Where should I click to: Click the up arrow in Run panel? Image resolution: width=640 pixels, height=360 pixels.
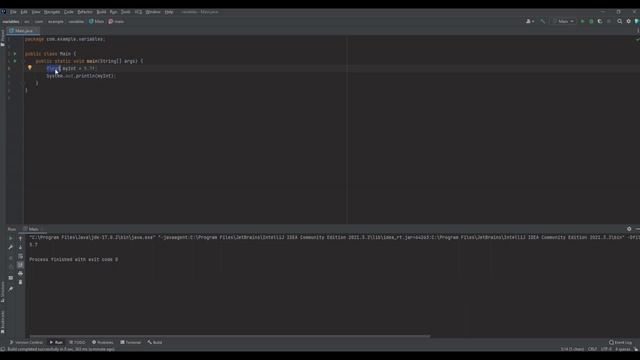tap(20, 238)
